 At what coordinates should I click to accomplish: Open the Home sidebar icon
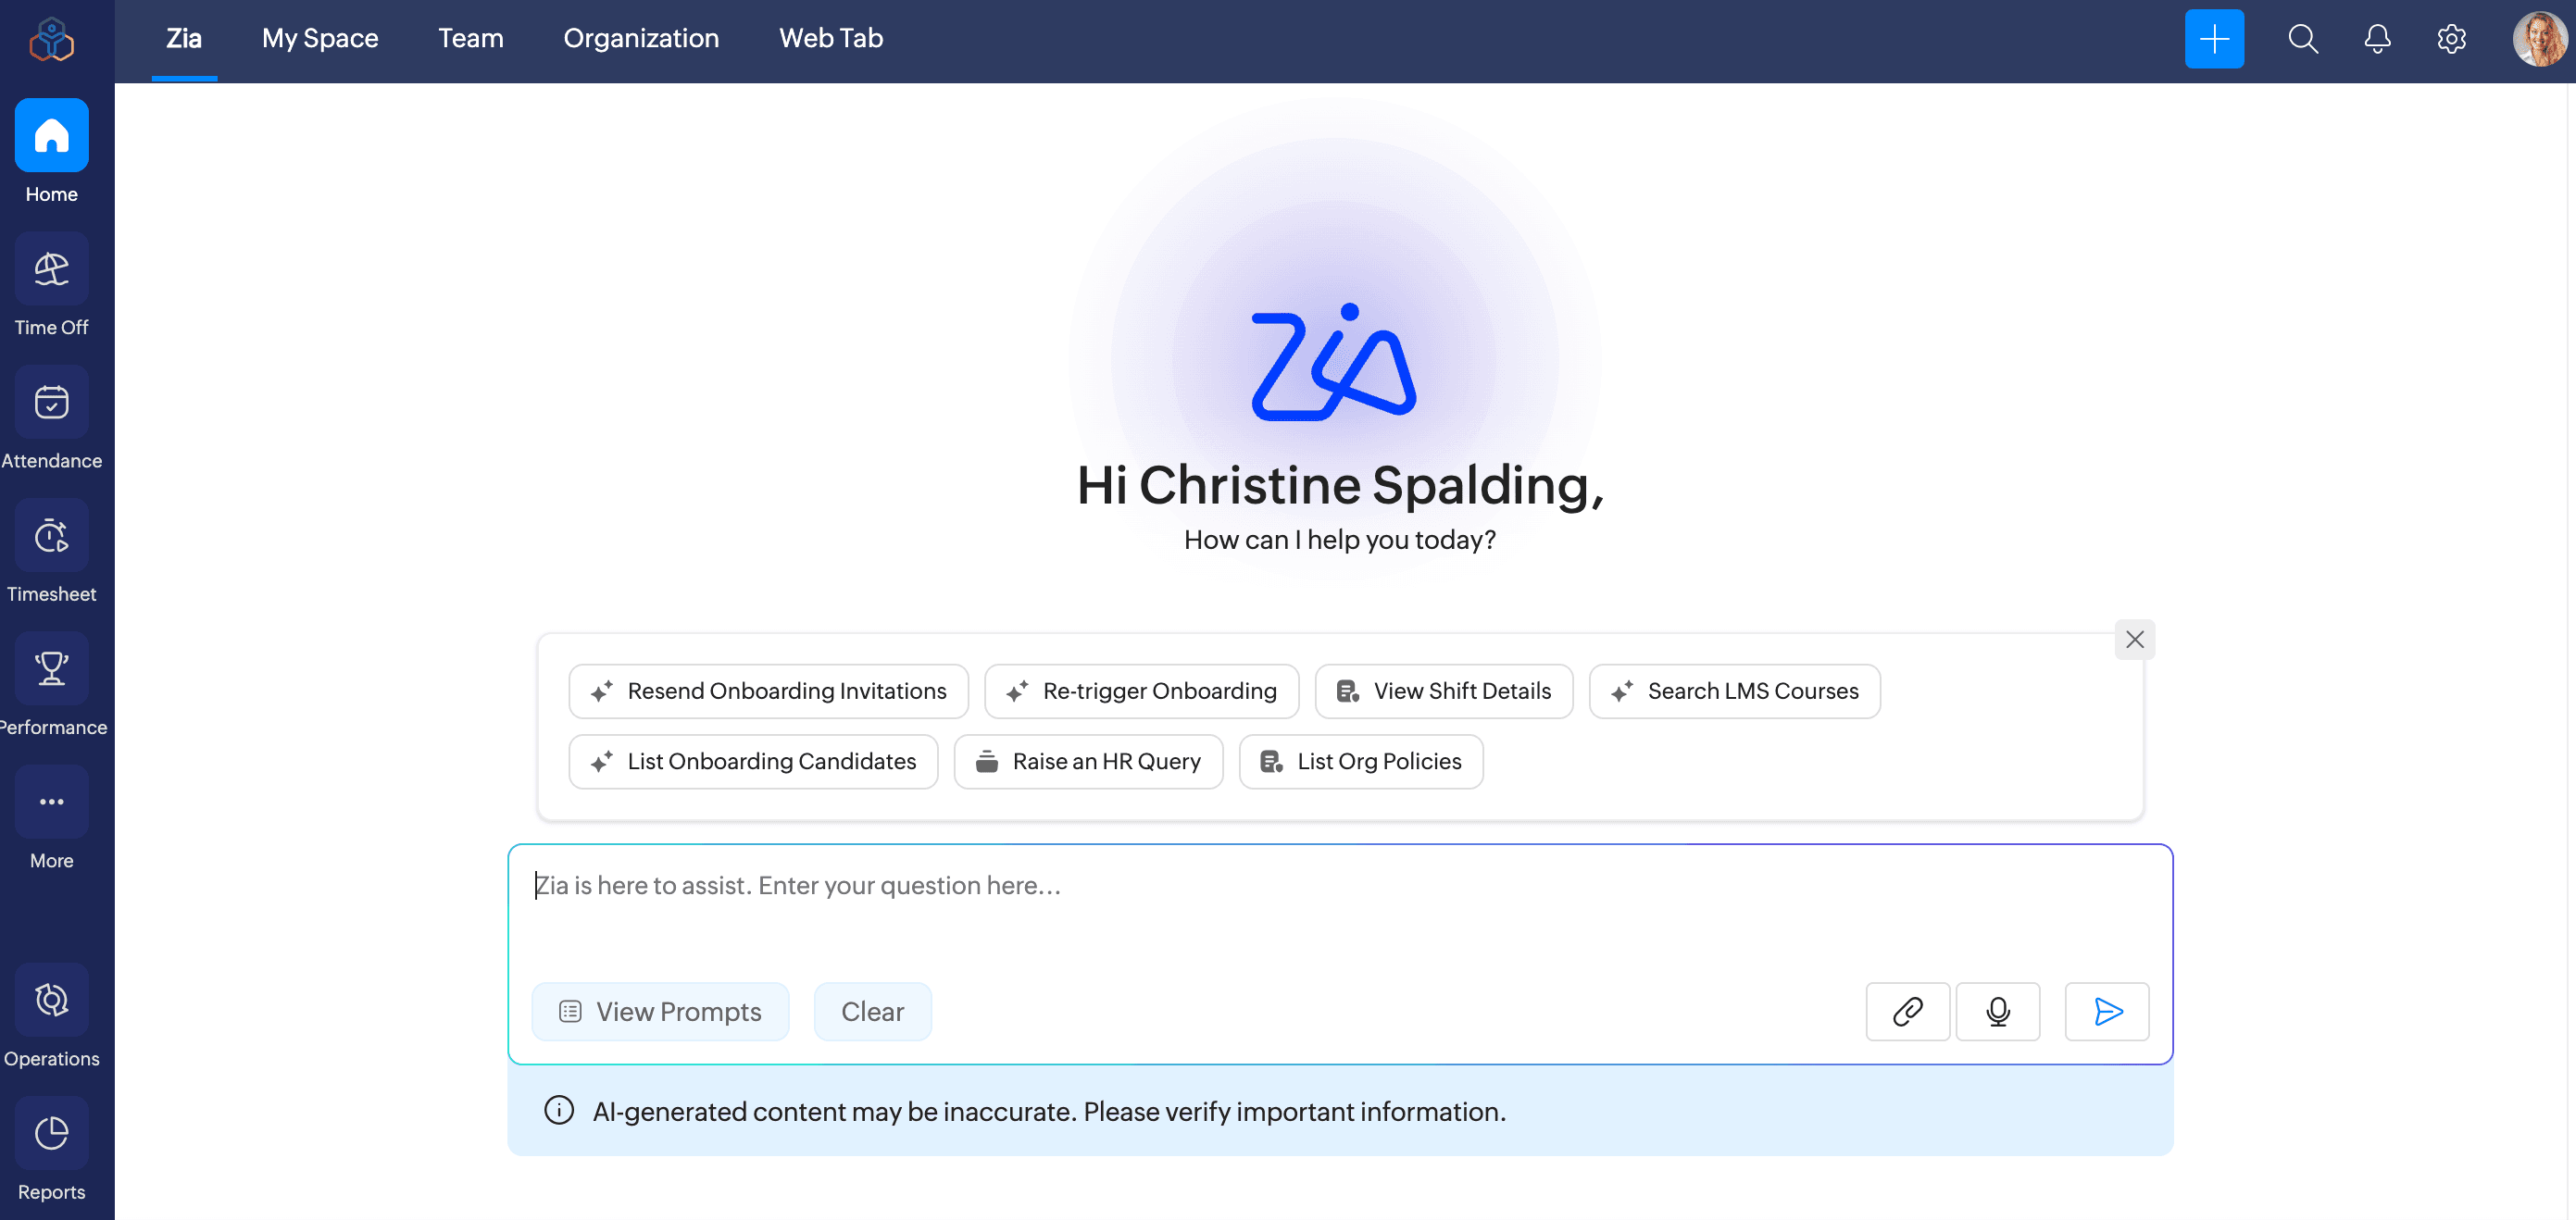tap(51, 135)
